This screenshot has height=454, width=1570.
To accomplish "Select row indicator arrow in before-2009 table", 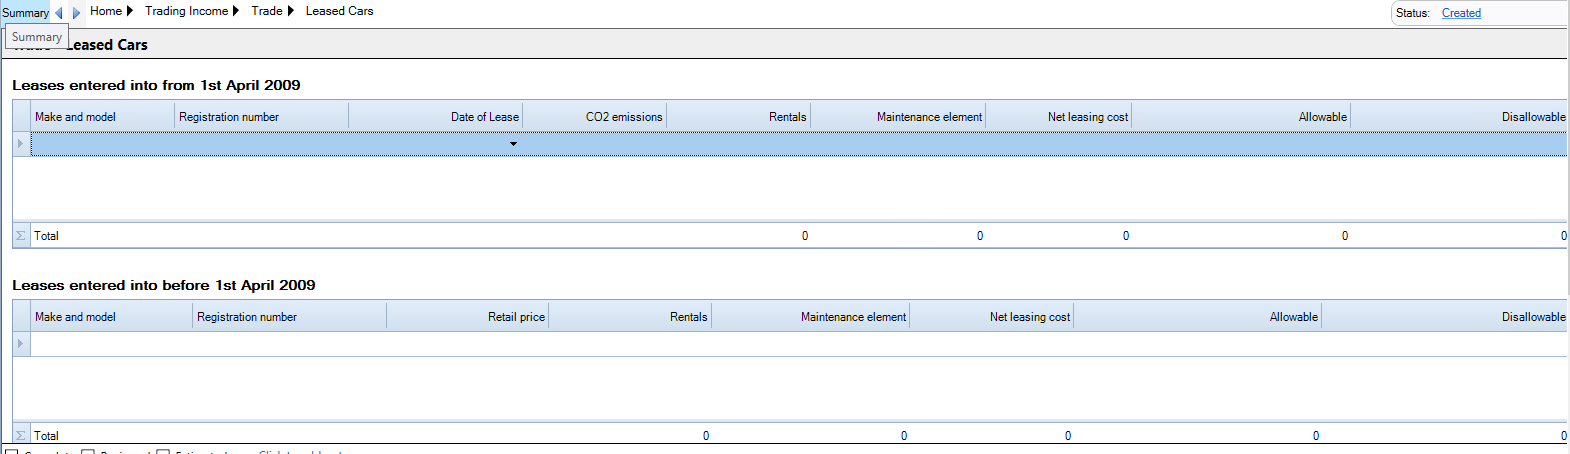I will [21, 344].
